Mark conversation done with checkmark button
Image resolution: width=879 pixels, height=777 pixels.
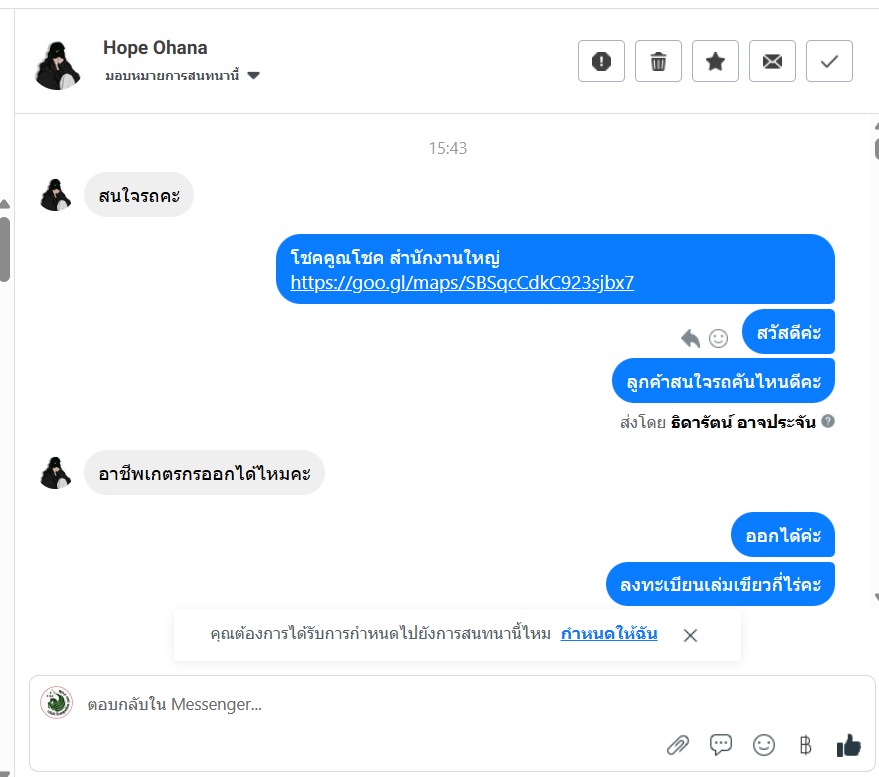click(x=829, y=61)
